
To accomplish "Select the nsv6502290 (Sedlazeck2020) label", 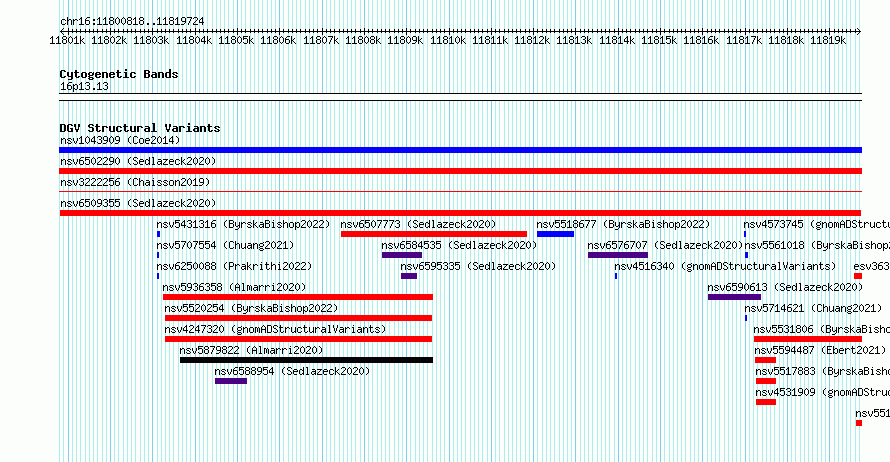I will coord(138,161).
